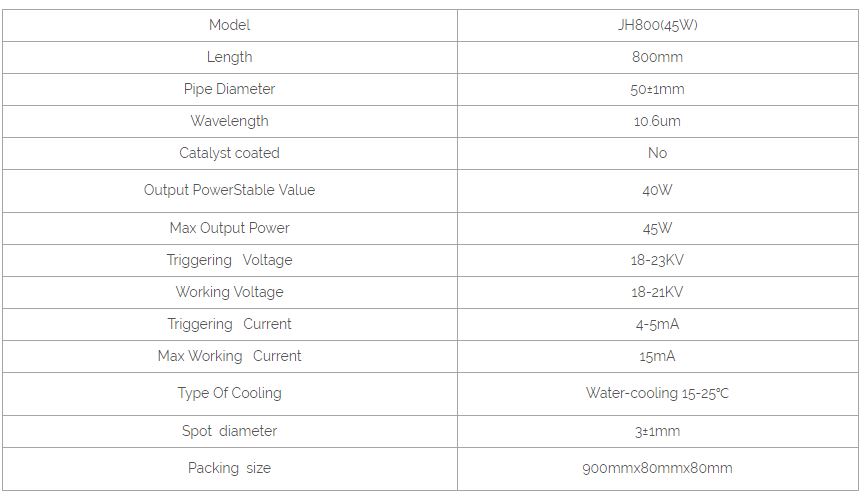The image size is (866, 496).
Task: Click the Working Voltage label
Action: (x=229, y=292)
